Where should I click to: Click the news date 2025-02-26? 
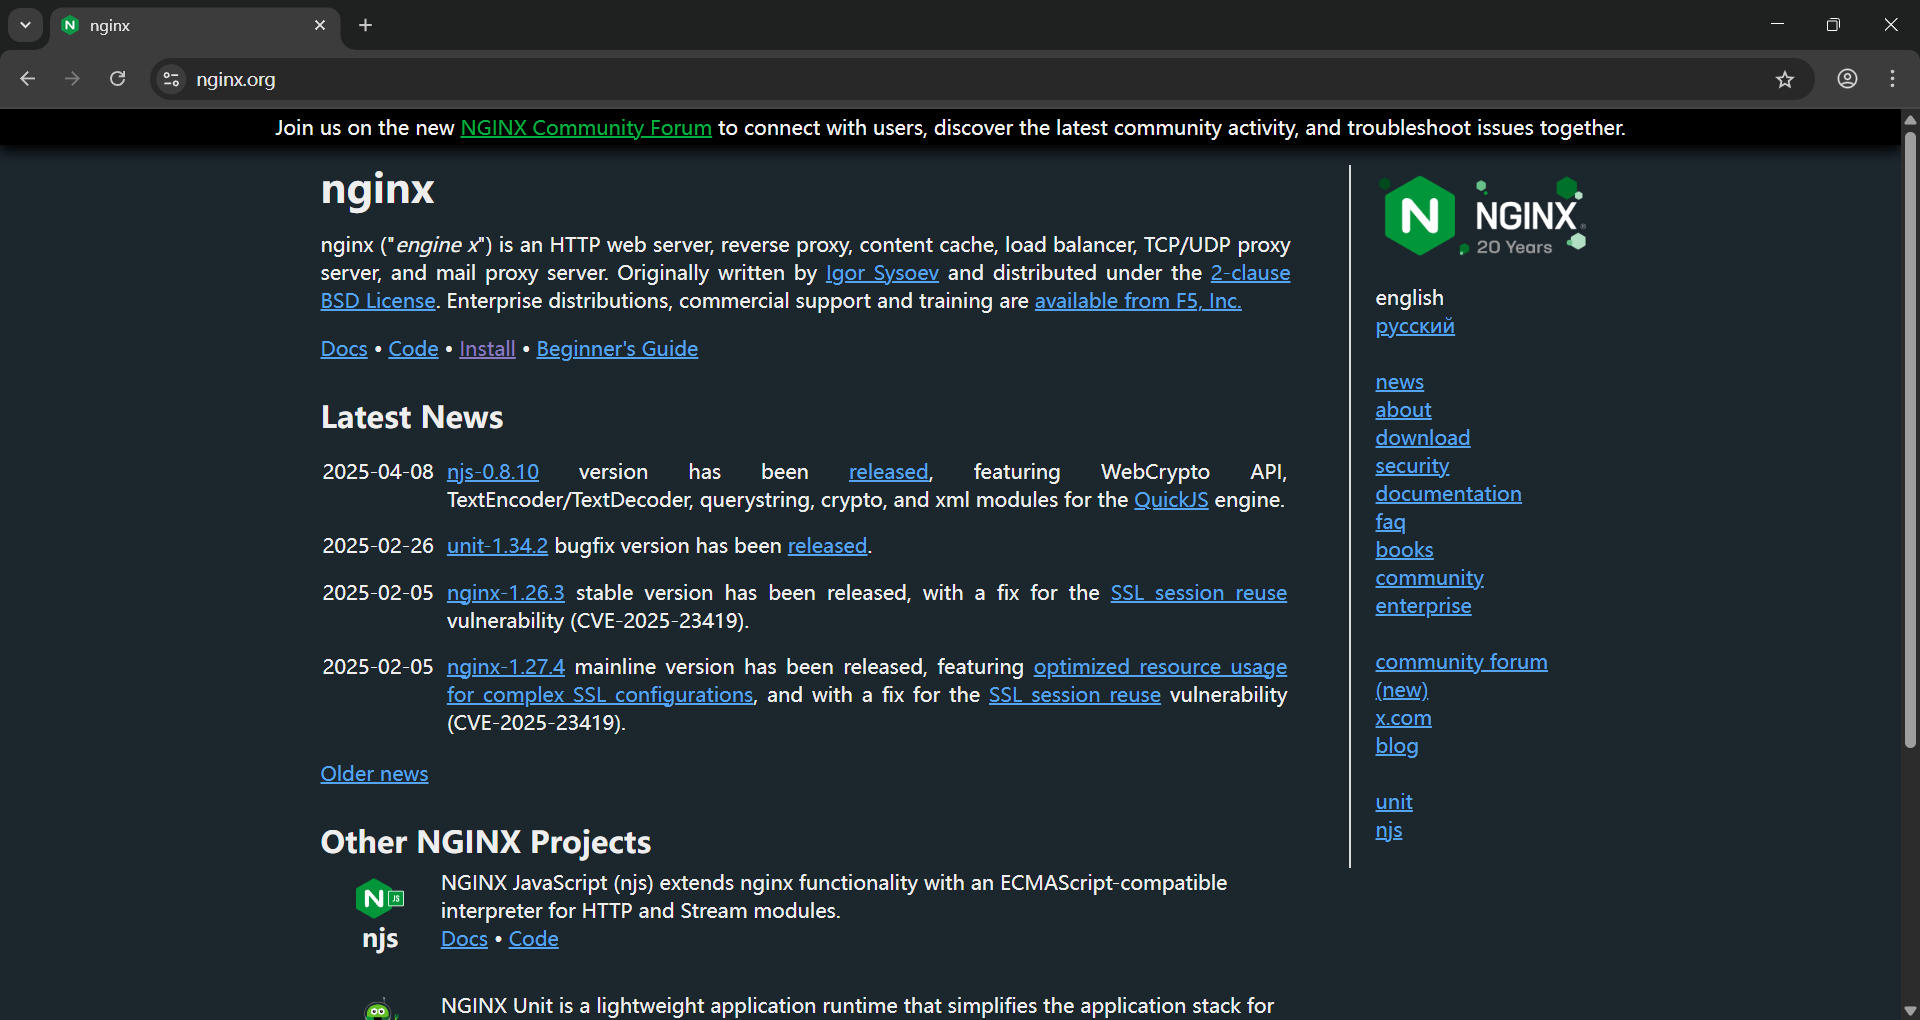378,546
